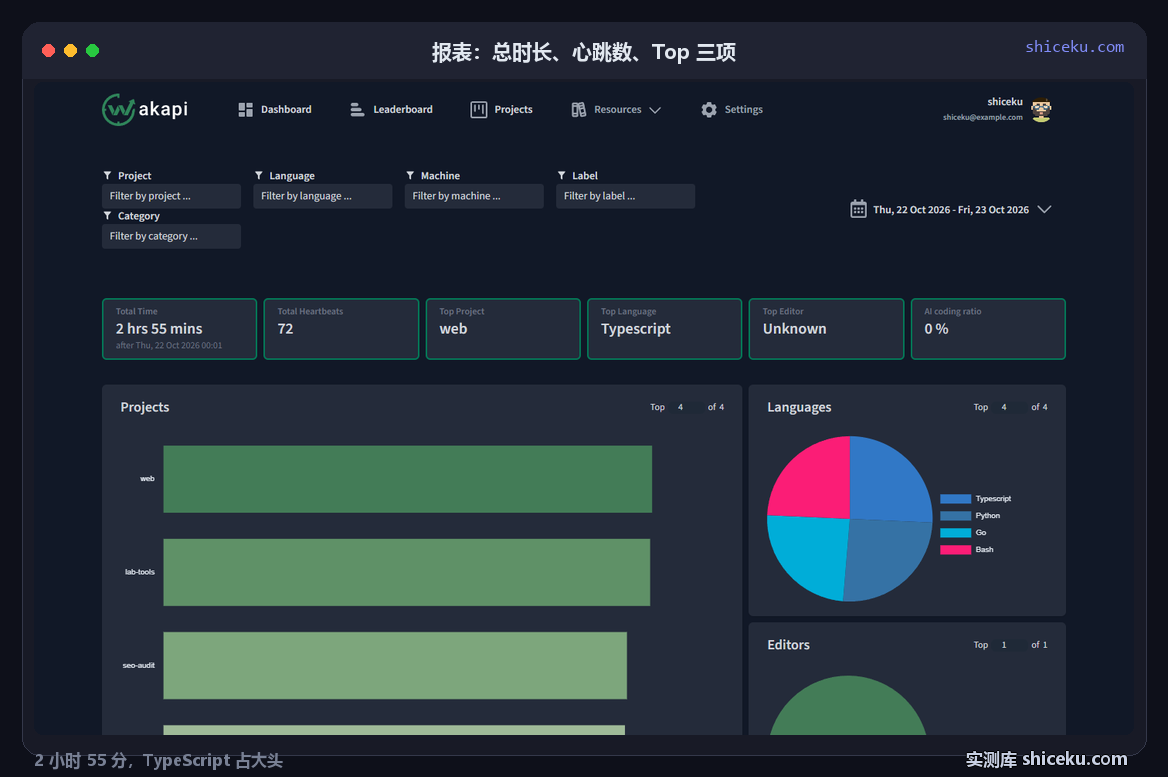Click the Top Language Typescript card
Screen dimensions: 1168x777
(664, 329)
